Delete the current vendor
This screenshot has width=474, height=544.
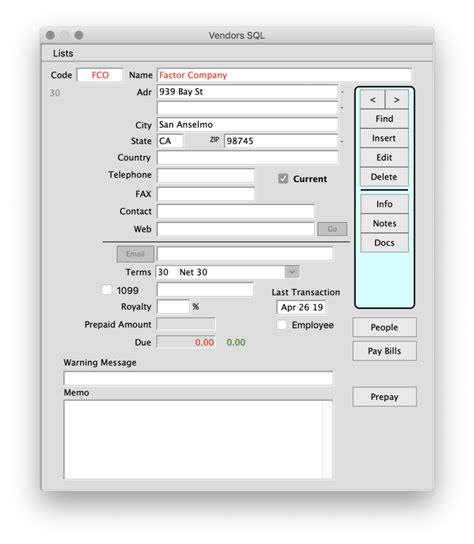pyautogui.click(x=384, y=177)
